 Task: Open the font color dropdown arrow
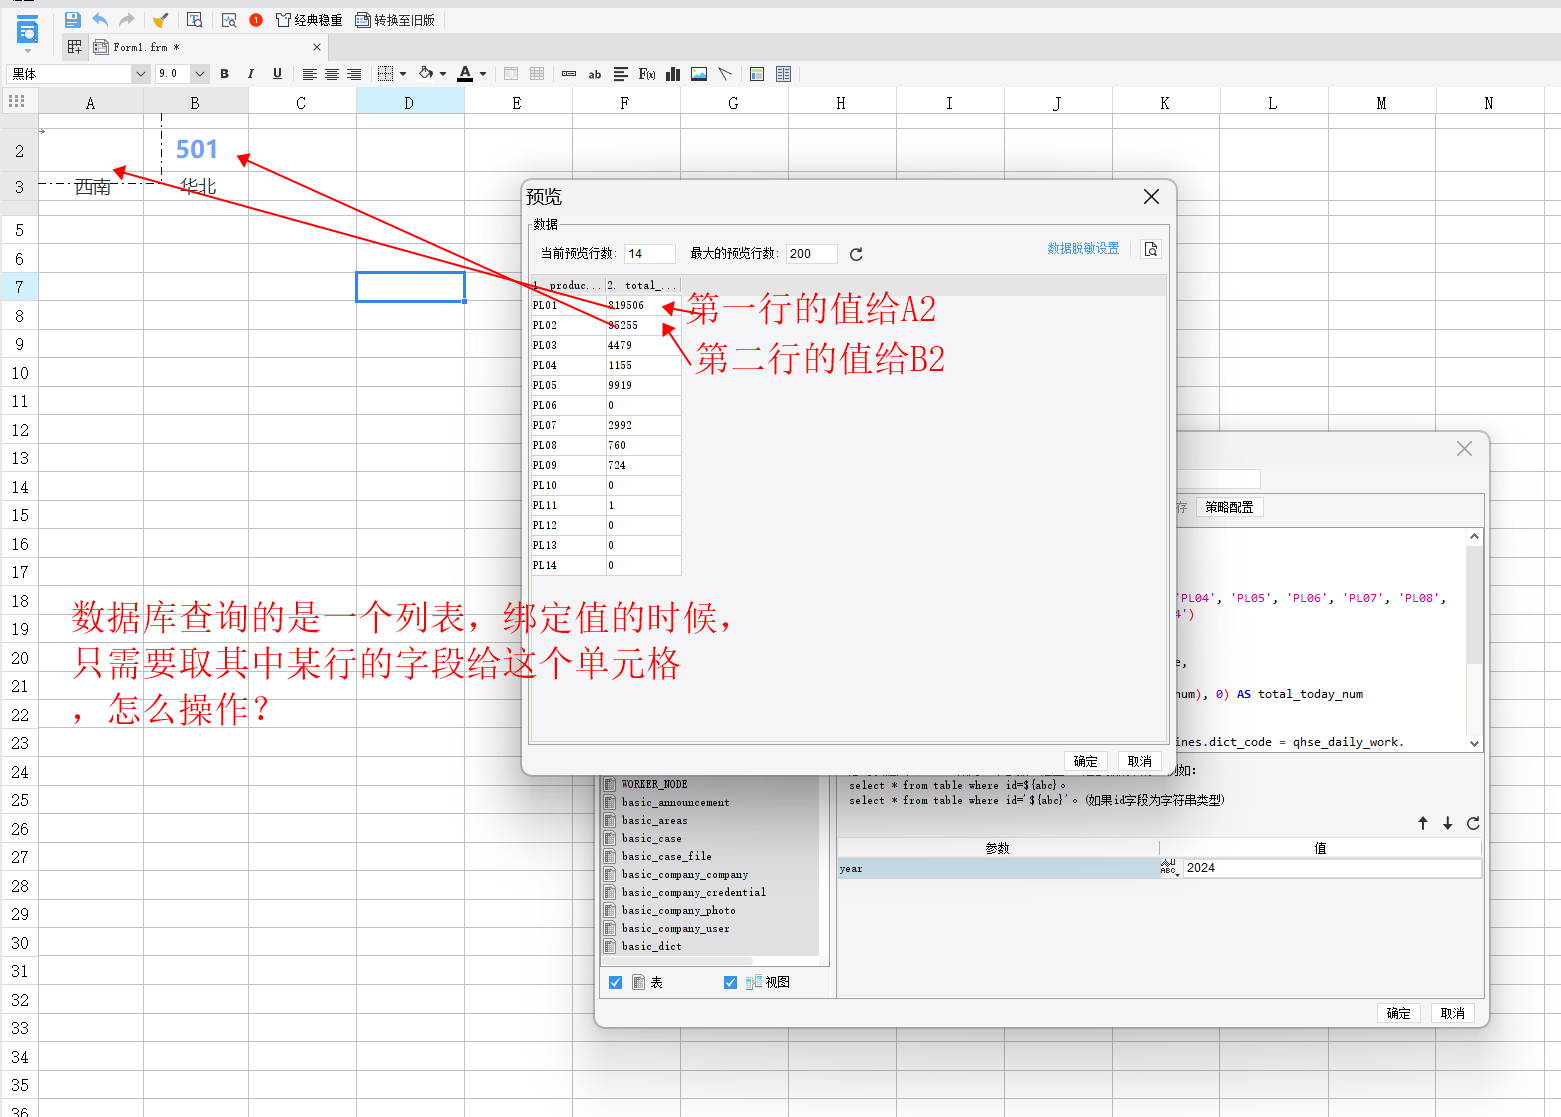[483, 74]
